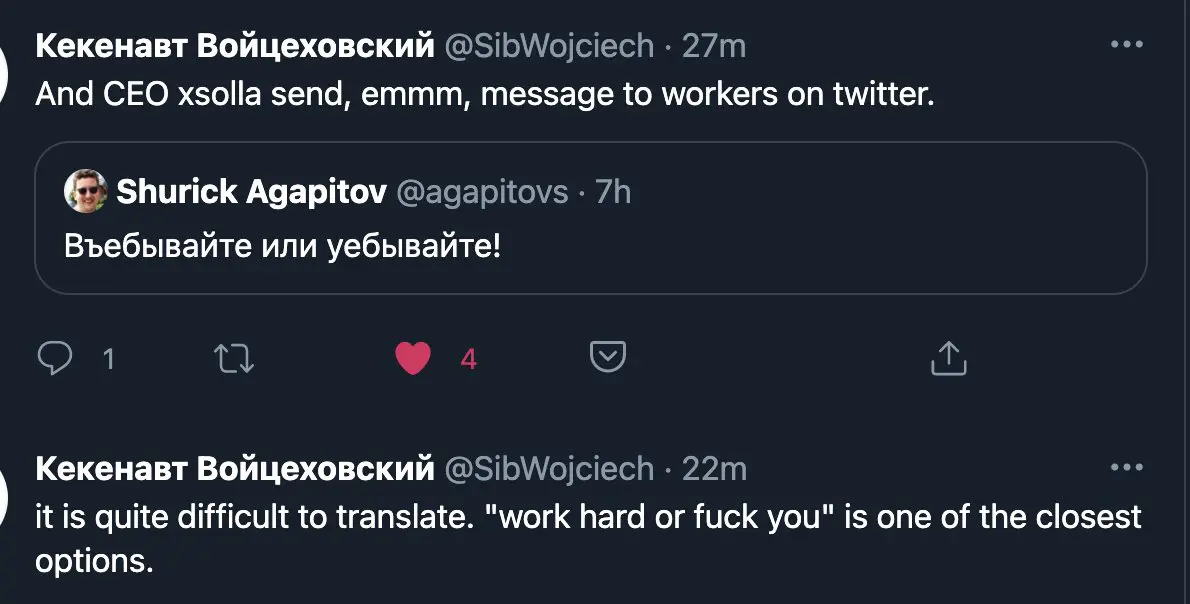1190x604 pixels.
Task: Unlike the tweet via the red heart
Action: click(x=413, y=358)
